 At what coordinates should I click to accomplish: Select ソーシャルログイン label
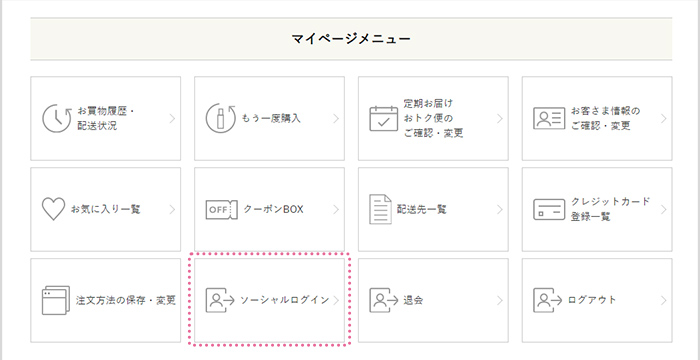[284, 300]
